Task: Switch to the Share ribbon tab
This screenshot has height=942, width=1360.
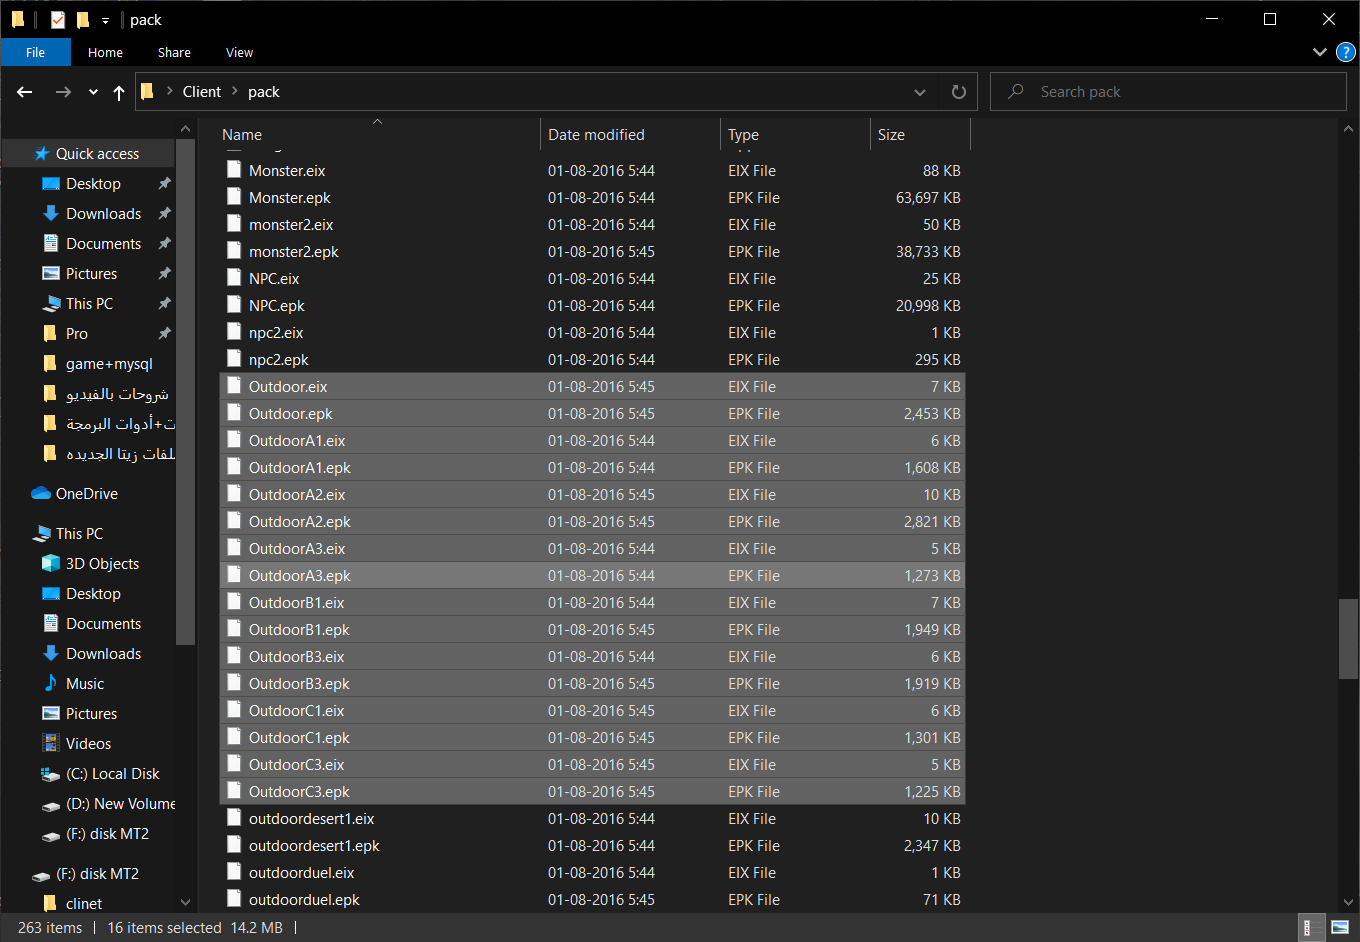Action: pos(174,52)
